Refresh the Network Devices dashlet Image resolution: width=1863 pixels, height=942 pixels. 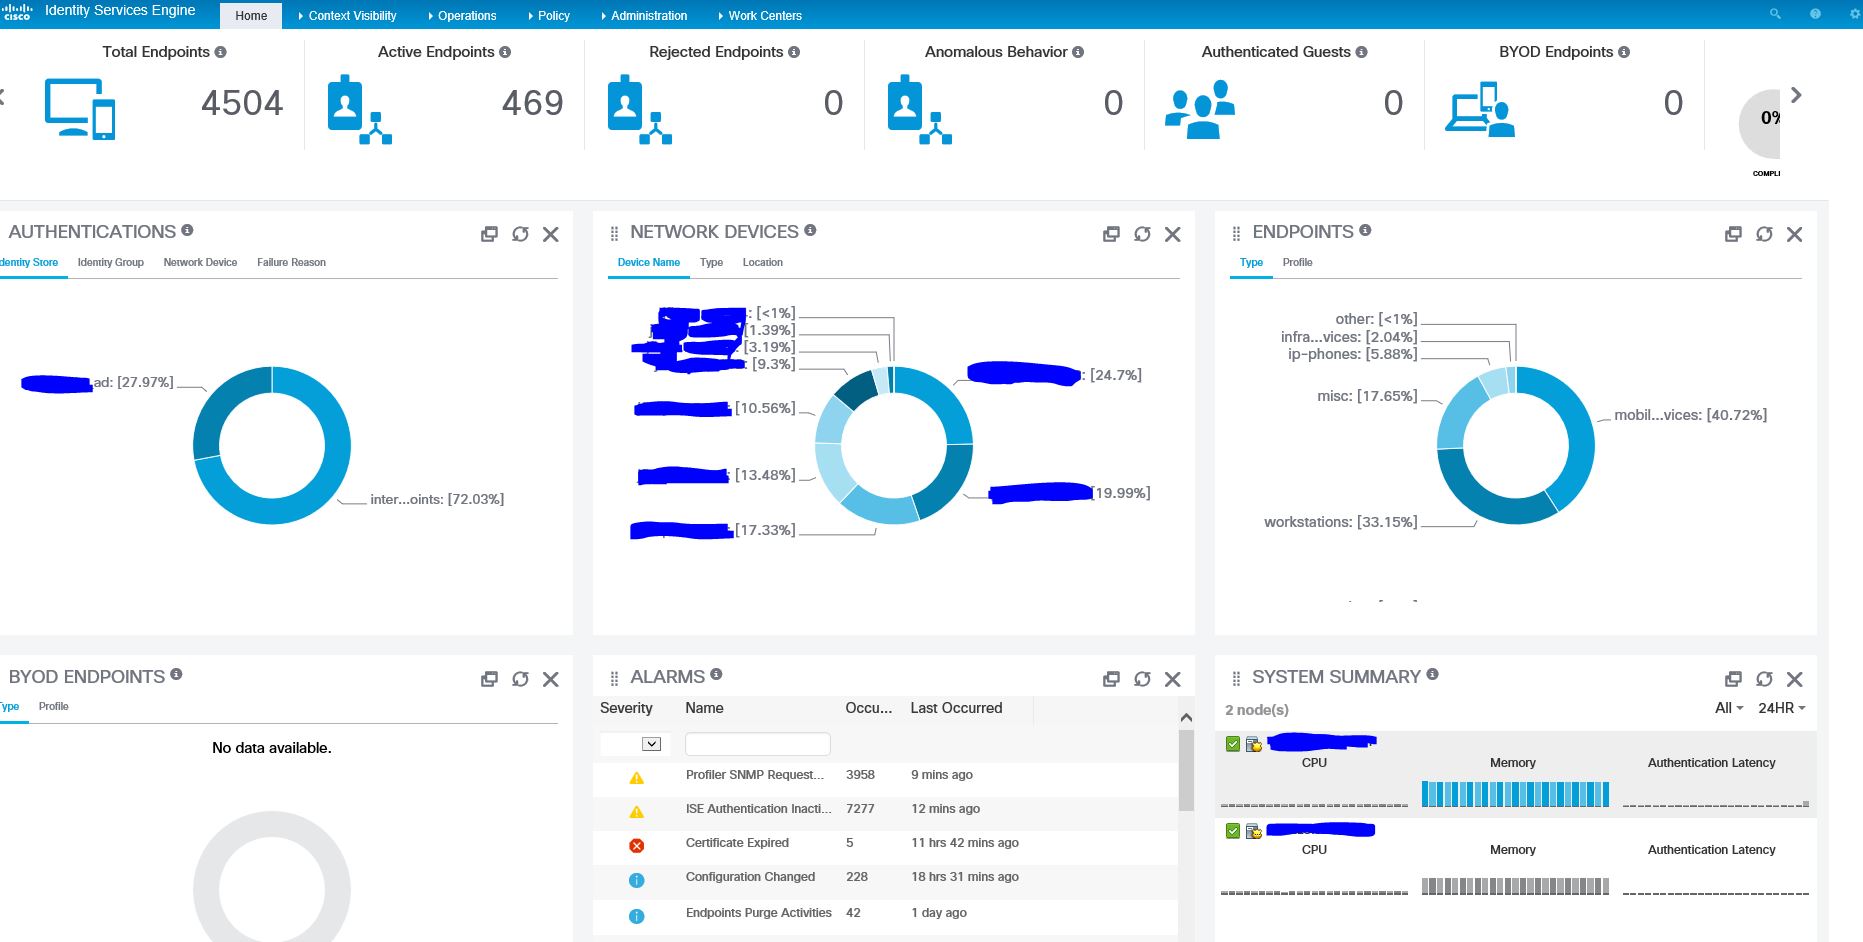point(1142,234)
